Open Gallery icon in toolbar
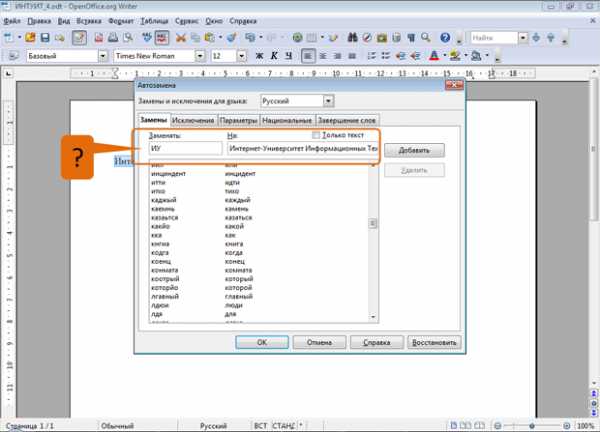Screen dimensions: 600x432 coord(382,37)
